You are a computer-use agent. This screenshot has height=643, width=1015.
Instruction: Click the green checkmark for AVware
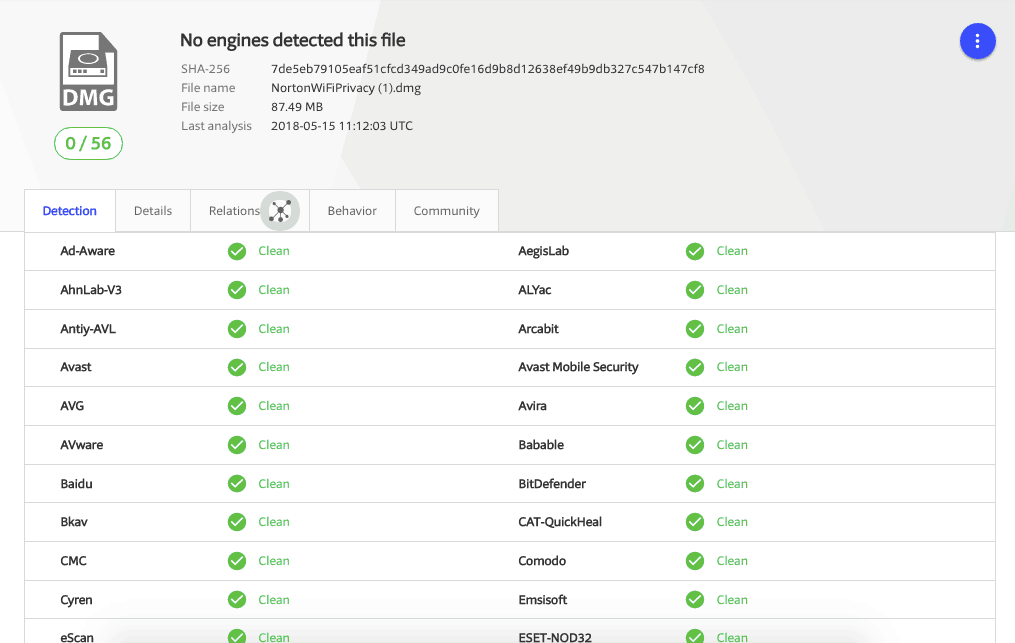pos(237,445)
